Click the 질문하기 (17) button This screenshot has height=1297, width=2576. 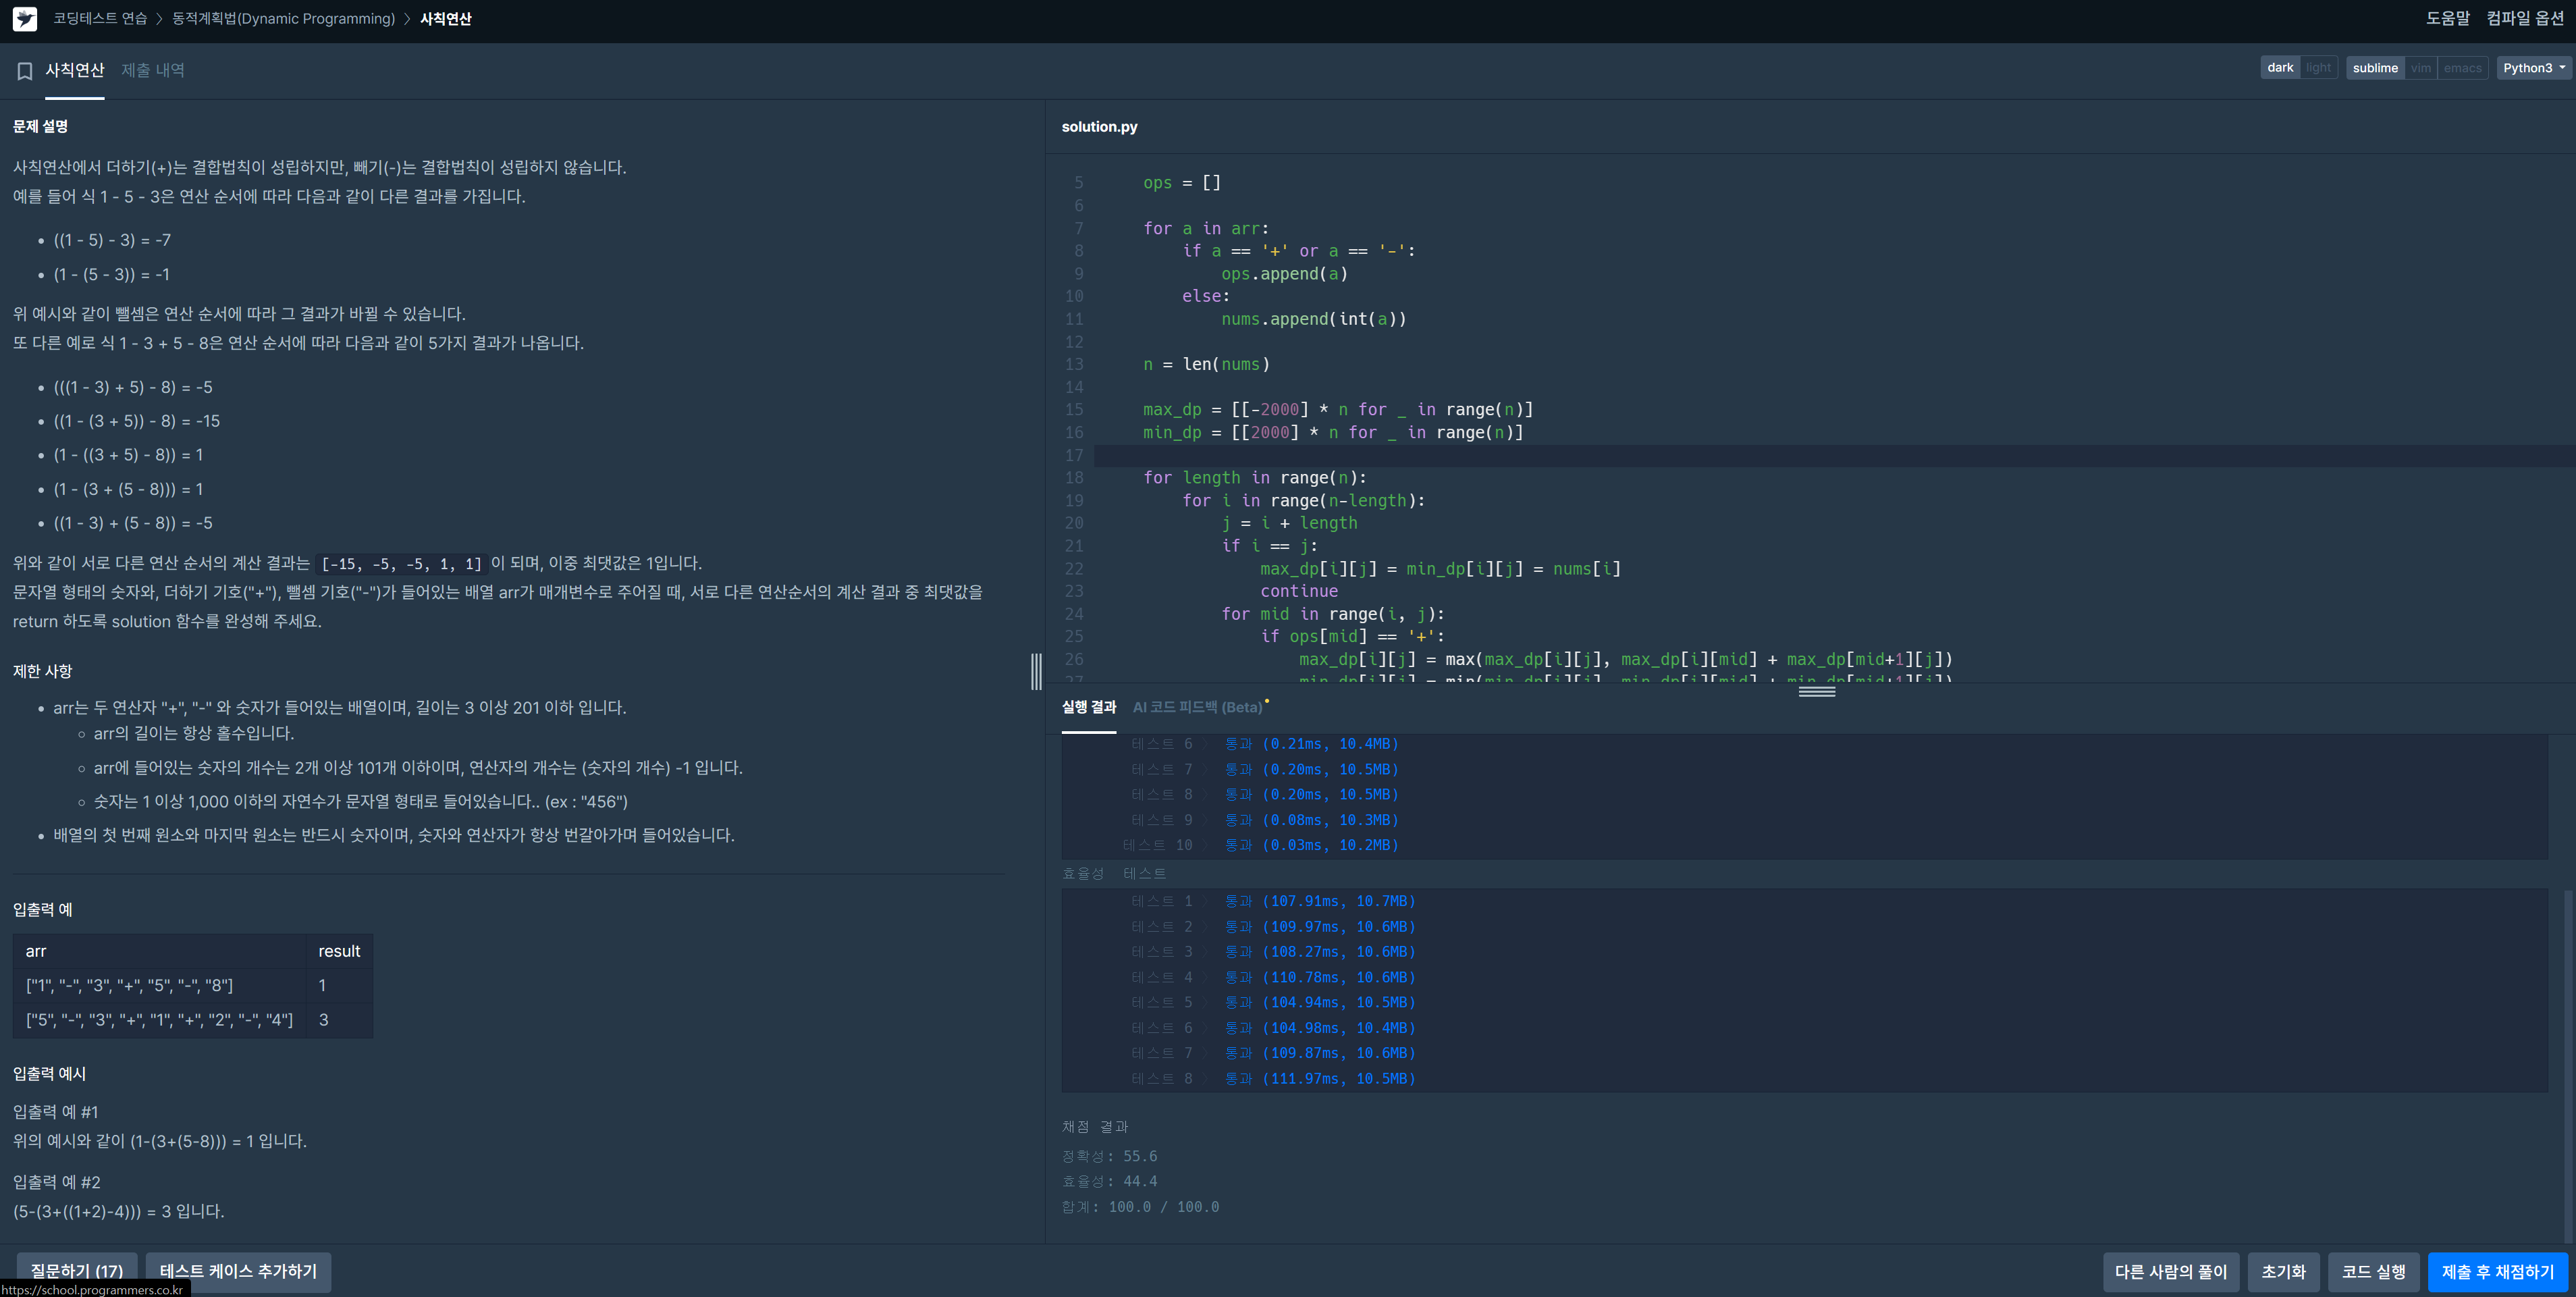point(76,1271)
